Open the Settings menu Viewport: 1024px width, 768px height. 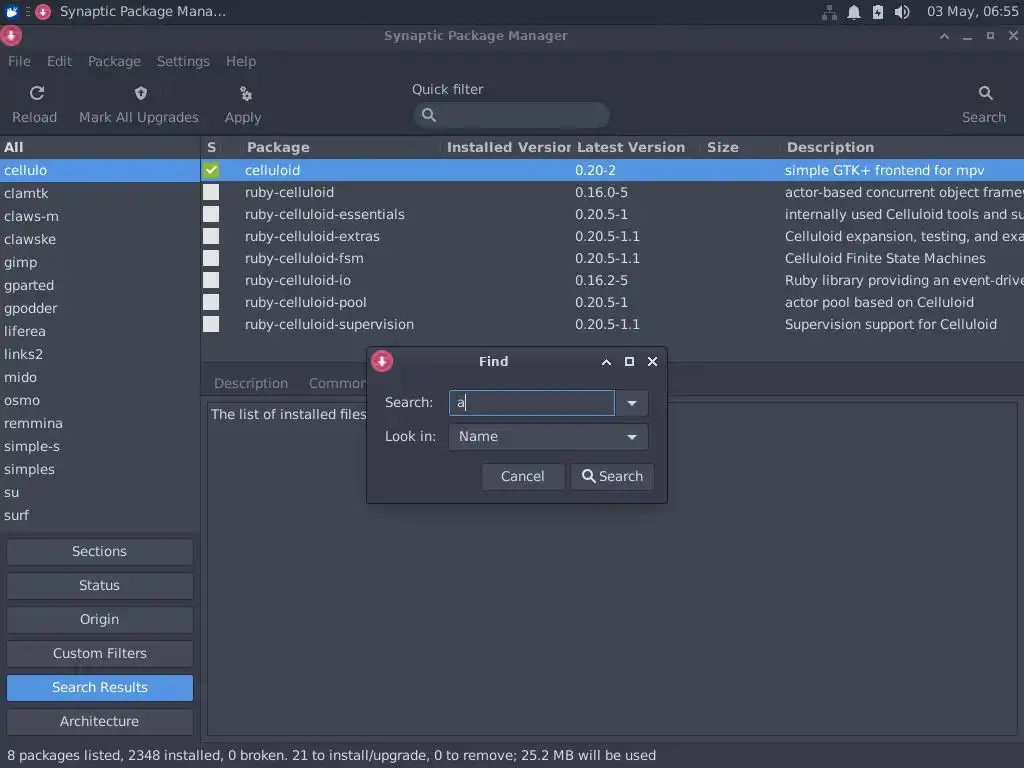tap(183, 61)
